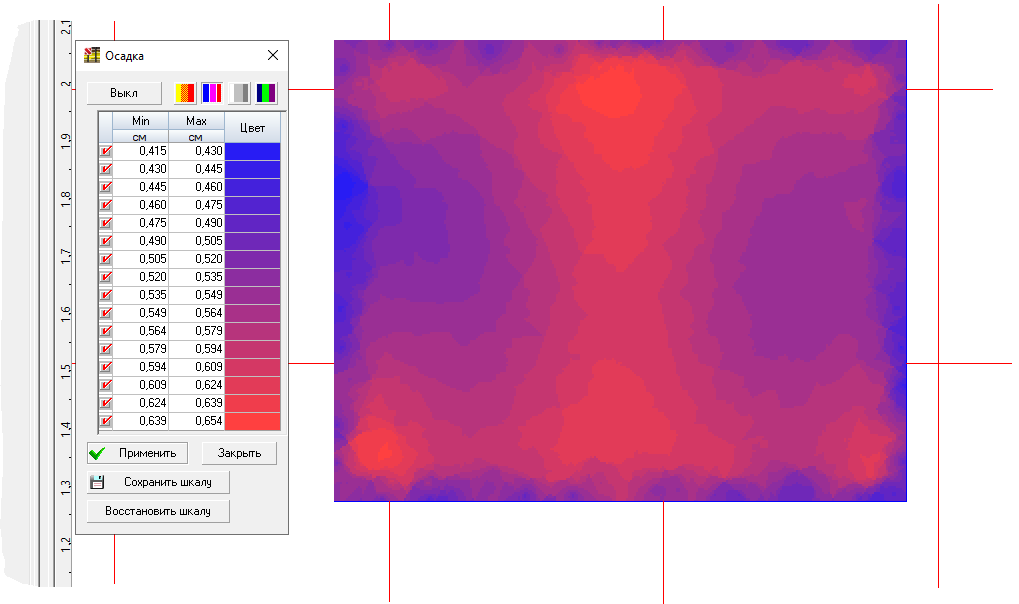Click Восстановить шкалу button
The width and height of the screenshot is (1019, 604).
pyautogui.click(x=158, y=511)
